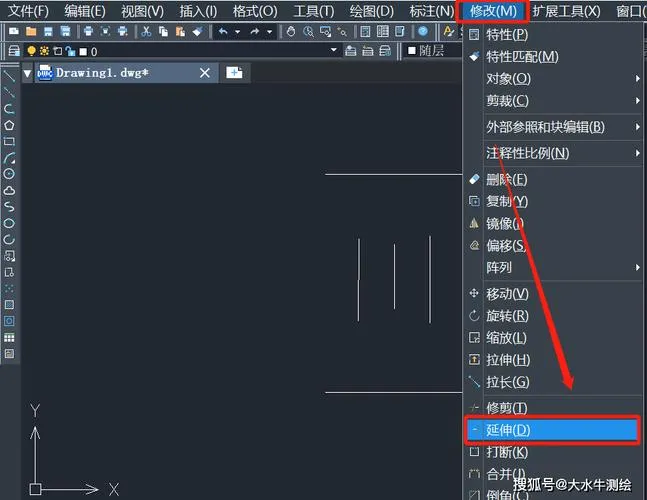The width and height of the screenshot is (647, 500).
Task: Choose 打断(K) menu item
Action: [553, 452]
